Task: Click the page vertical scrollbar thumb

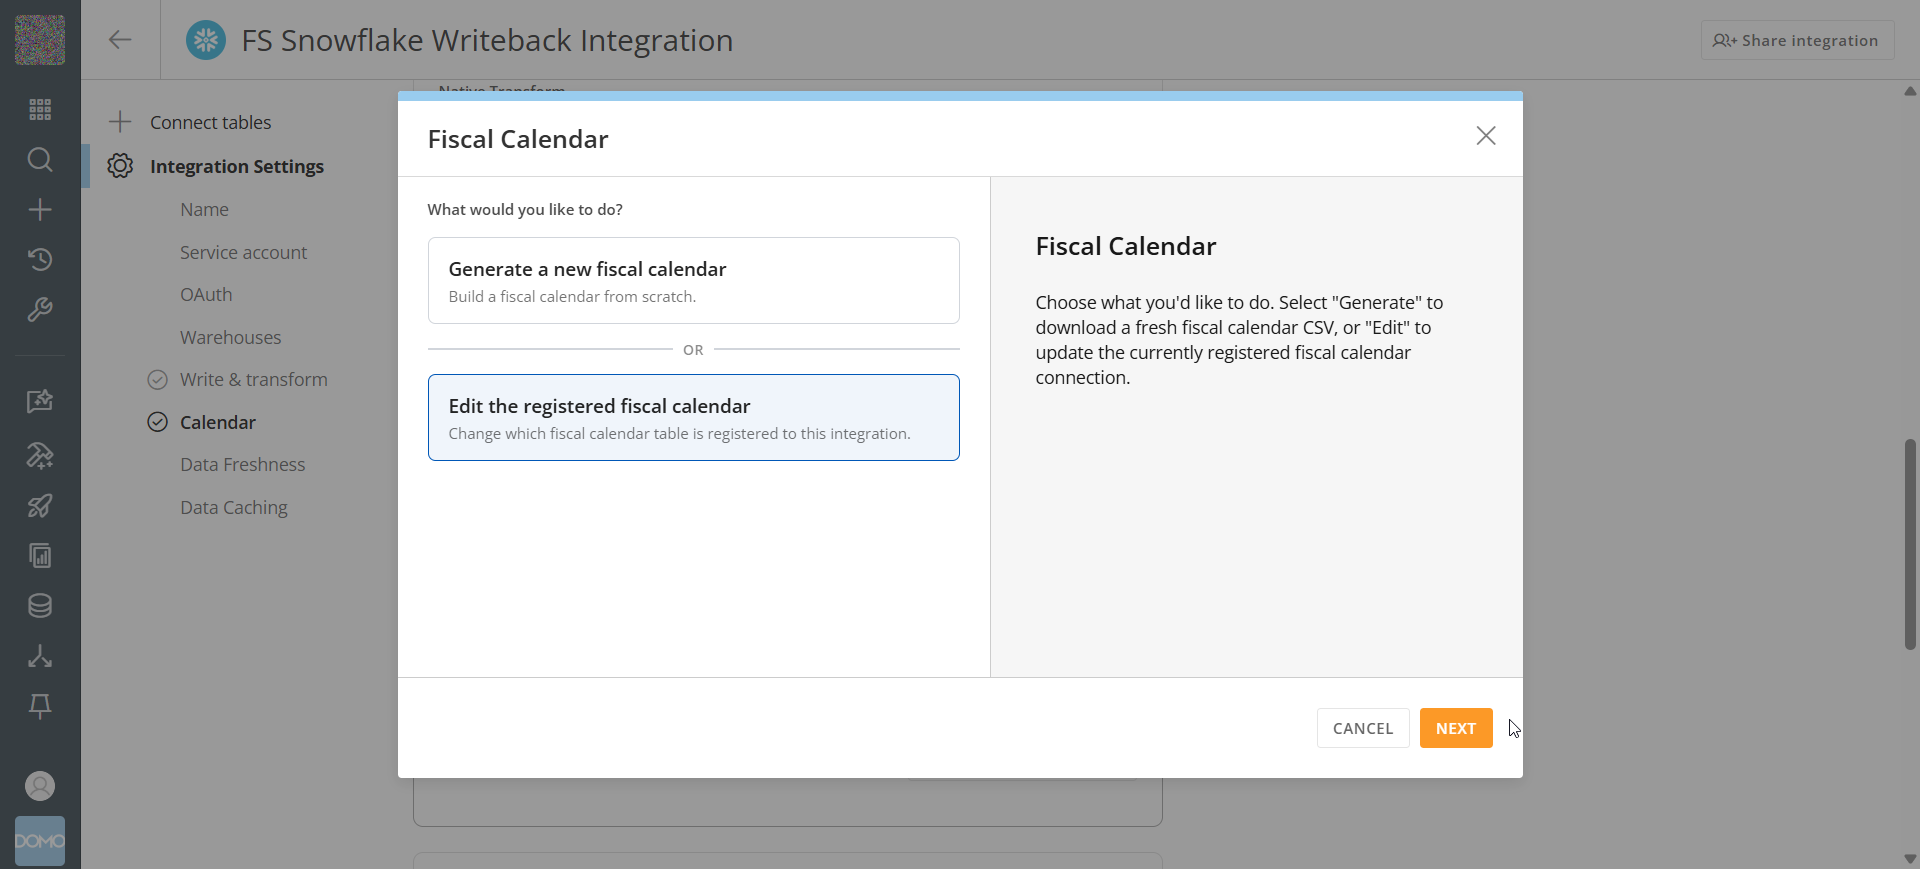Action: tap(1910, 544)
